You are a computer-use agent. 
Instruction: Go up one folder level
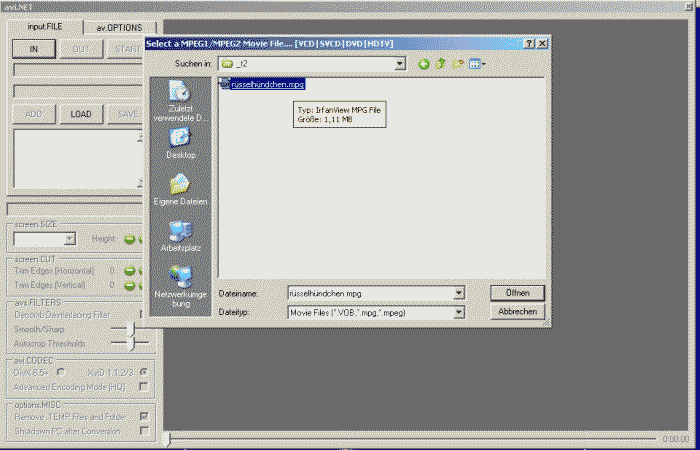point(441,64)
